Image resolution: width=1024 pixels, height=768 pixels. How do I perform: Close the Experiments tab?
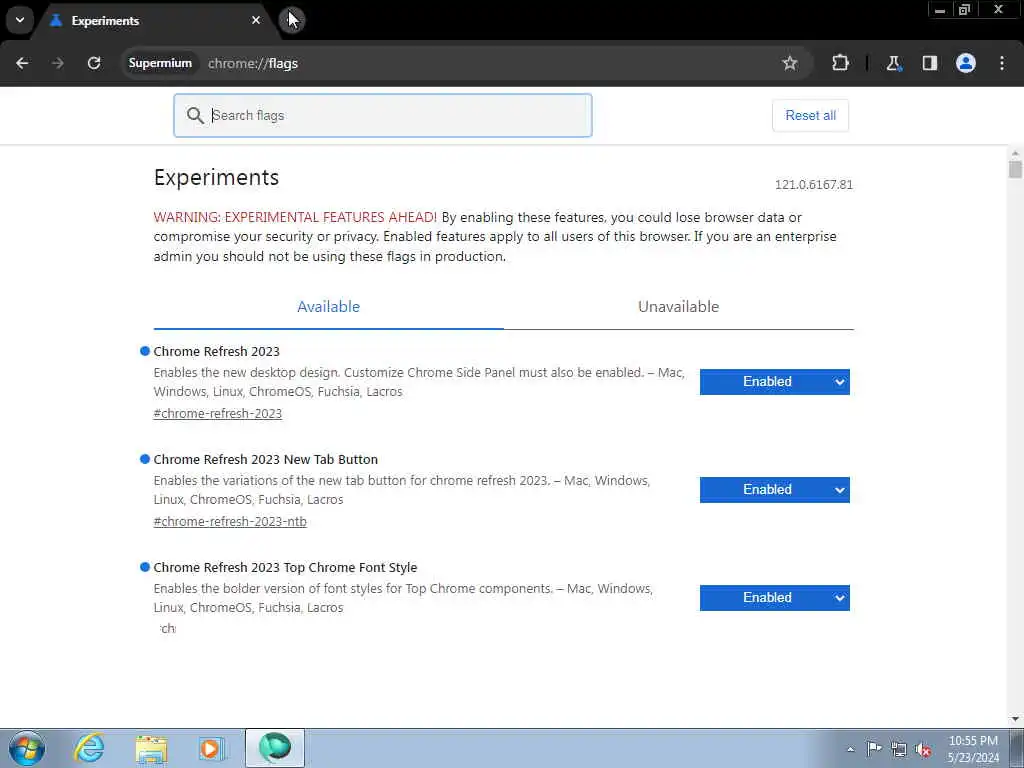point(256,20)
